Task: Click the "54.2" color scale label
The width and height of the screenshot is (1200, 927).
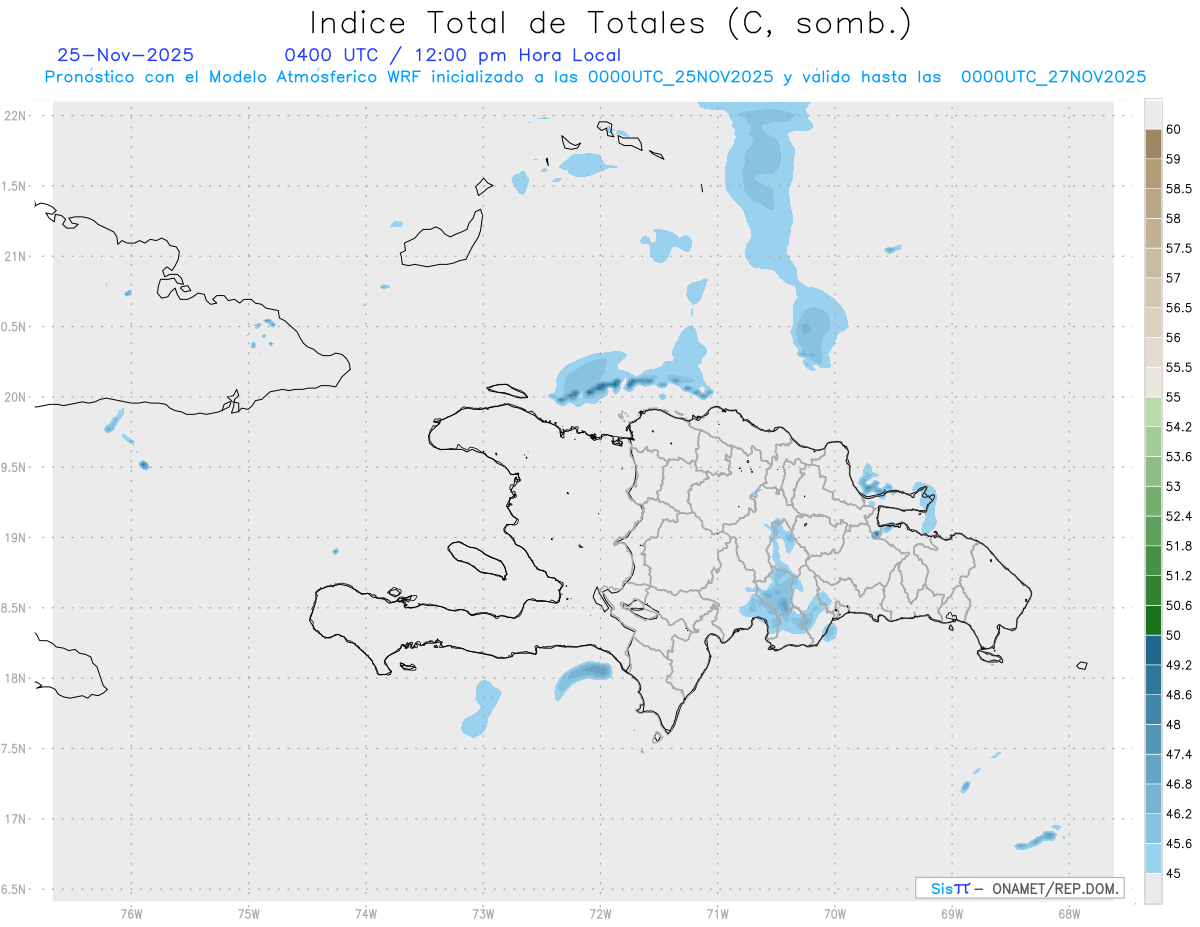Action: point(1179,427)
